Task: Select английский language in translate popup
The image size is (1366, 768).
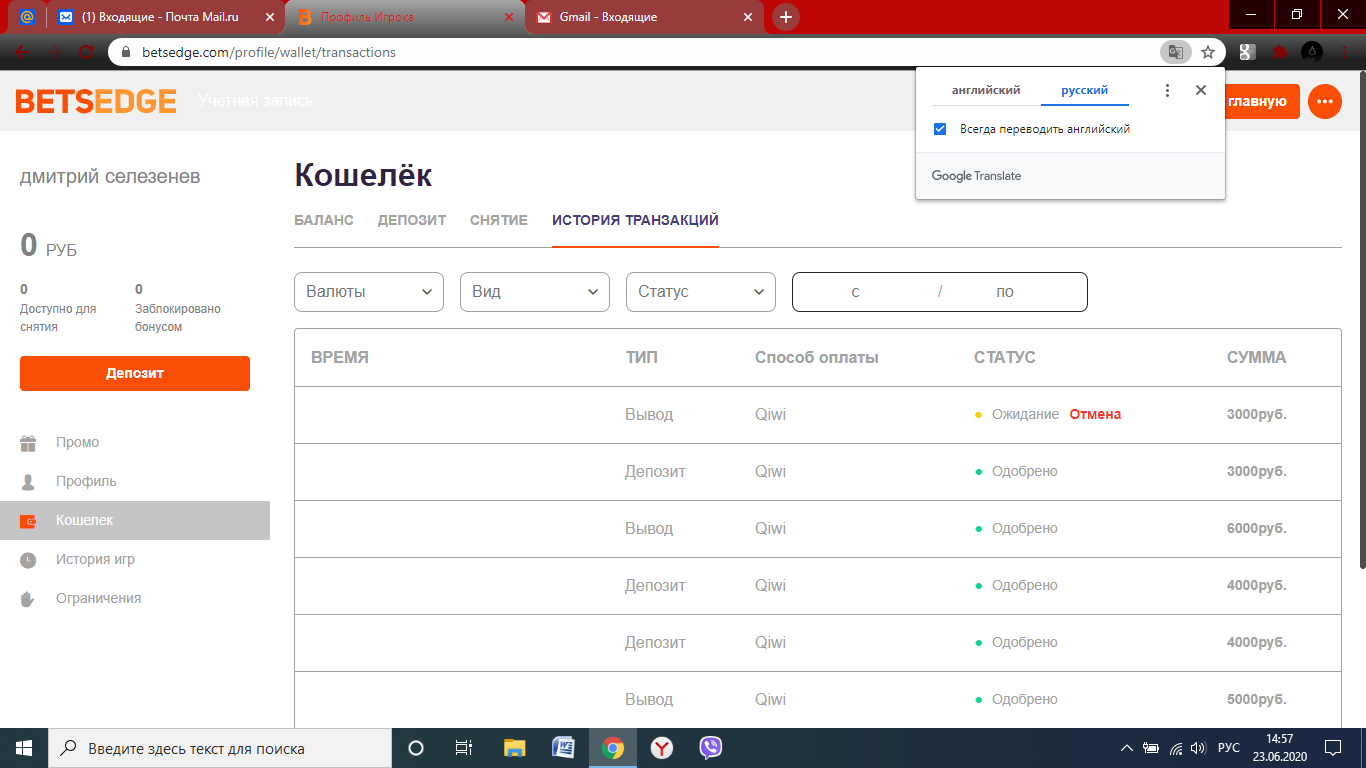Action: coord(986,90)
